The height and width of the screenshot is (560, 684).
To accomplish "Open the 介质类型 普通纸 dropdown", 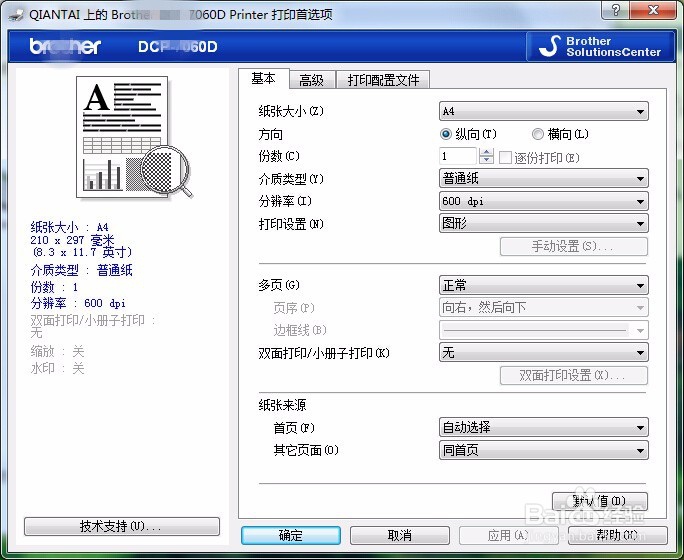I will point(544,178).
